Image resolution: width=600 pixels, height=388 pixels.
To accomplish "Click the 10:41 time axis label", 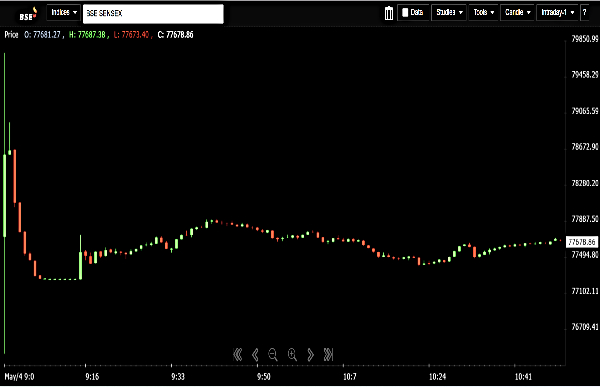I will point(523,377).
